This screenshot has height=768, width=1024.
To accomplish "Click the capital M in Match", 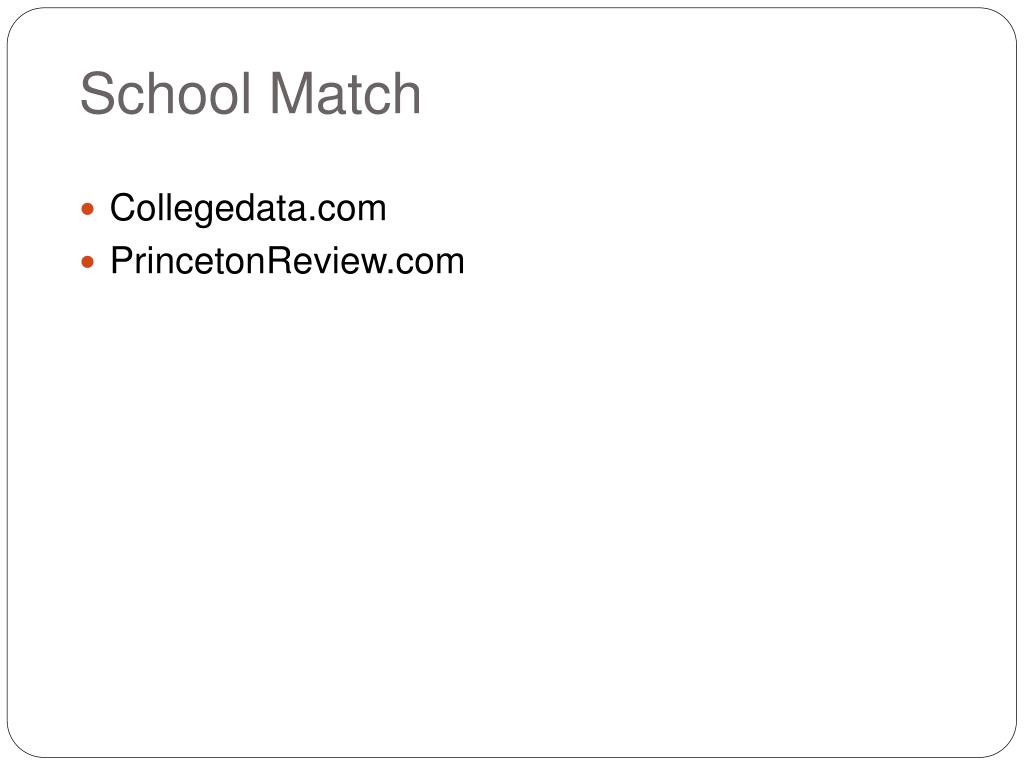I will [x=289, y=93].
